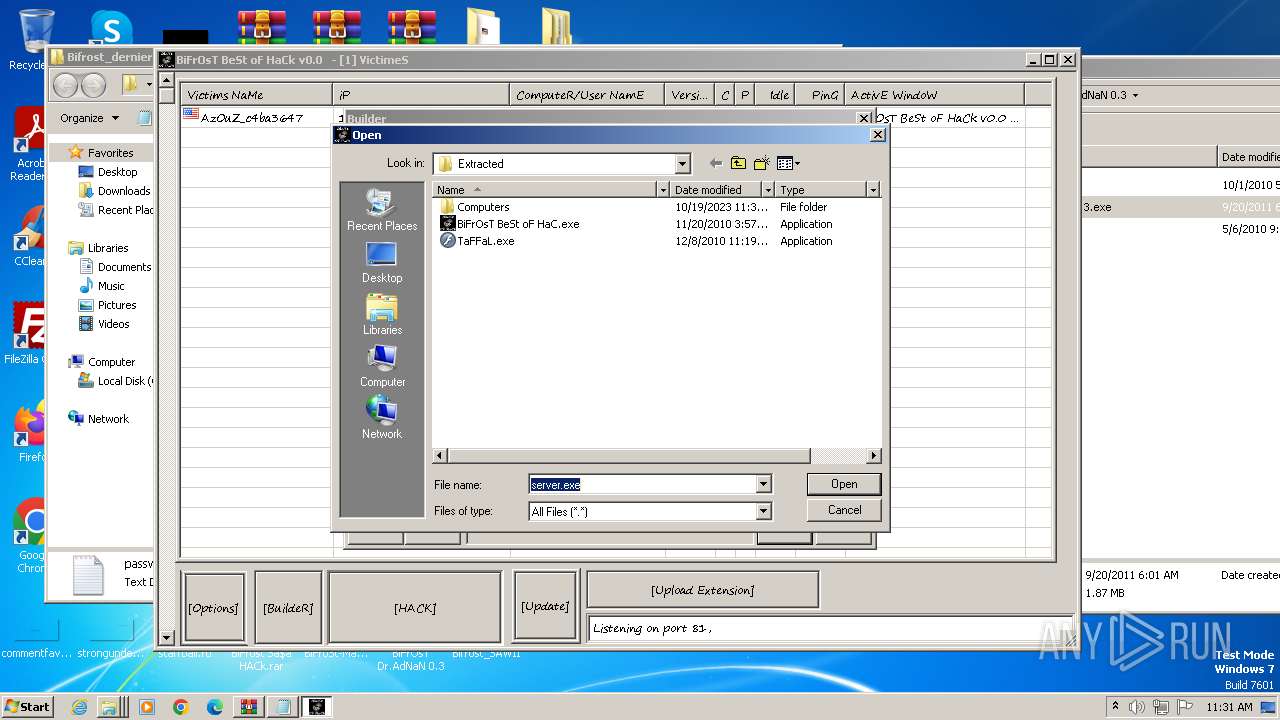Show hidden system tray icons

click(1115, 707)
